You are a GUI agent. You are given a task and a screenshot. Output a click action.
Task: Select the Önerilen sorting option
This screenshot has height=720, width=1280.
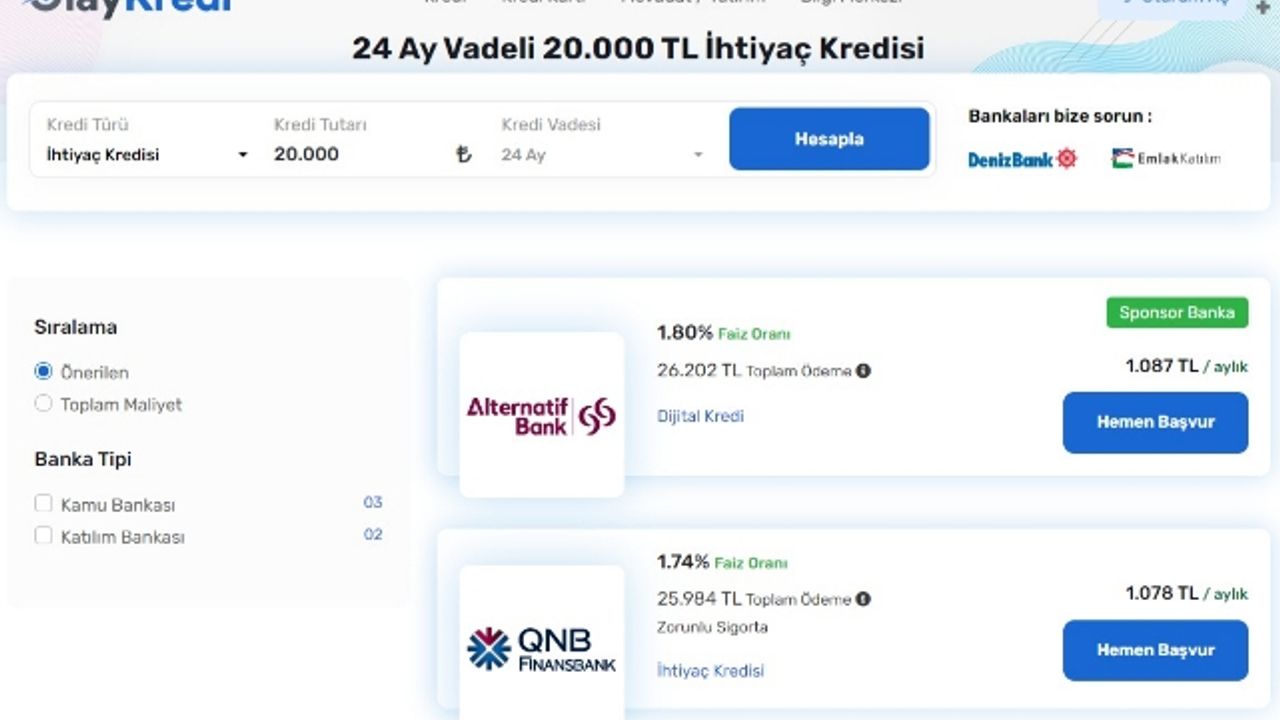43,371
